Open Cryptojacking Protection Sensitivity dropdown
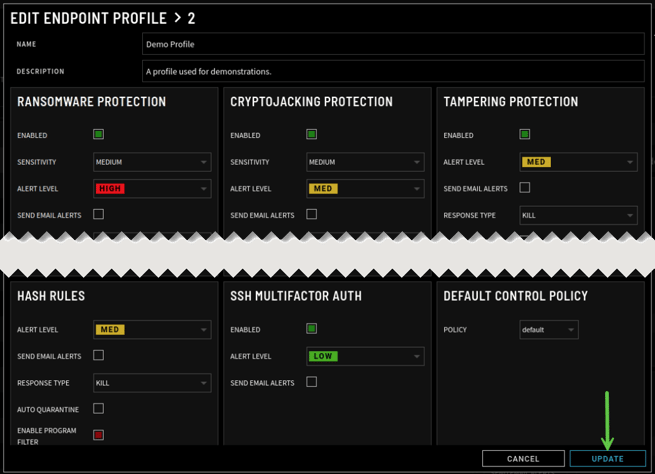655x474 pixels. (x=365, y=162)
